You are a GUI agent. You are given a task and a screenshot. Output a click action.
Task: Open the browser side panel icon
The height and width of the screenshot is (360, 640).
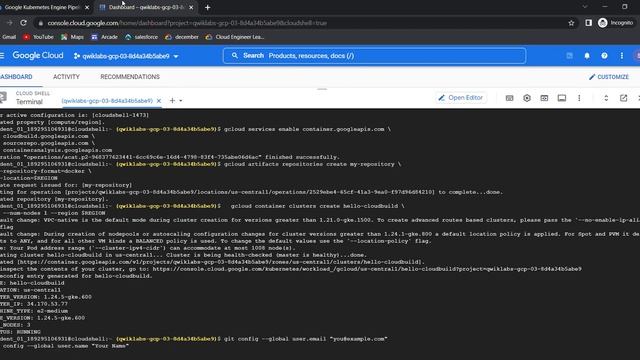588,23
